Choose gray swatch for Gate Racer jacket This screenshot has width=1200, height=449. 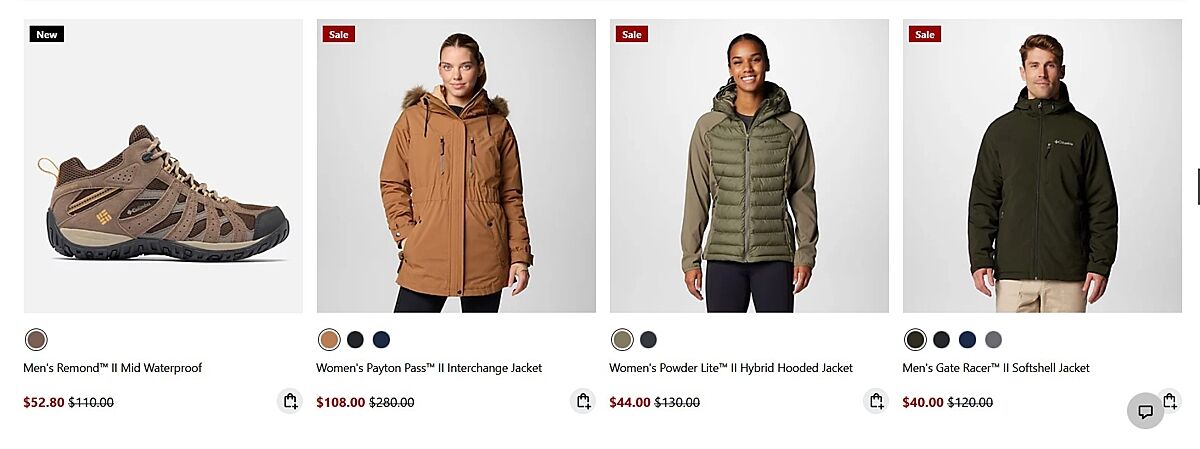point(993,340)
